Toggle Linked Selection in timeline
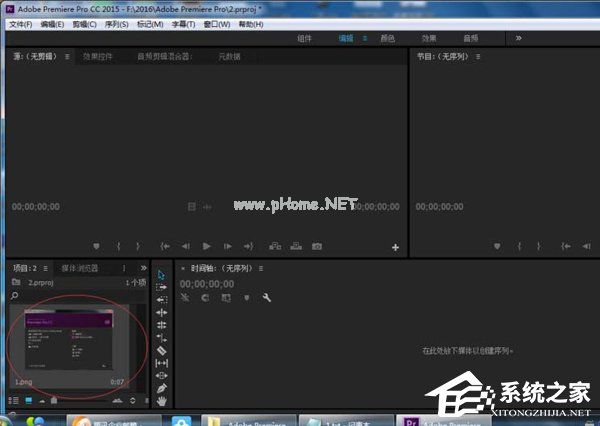This screenshot has width=600, height=426. (x=226, y=298)
